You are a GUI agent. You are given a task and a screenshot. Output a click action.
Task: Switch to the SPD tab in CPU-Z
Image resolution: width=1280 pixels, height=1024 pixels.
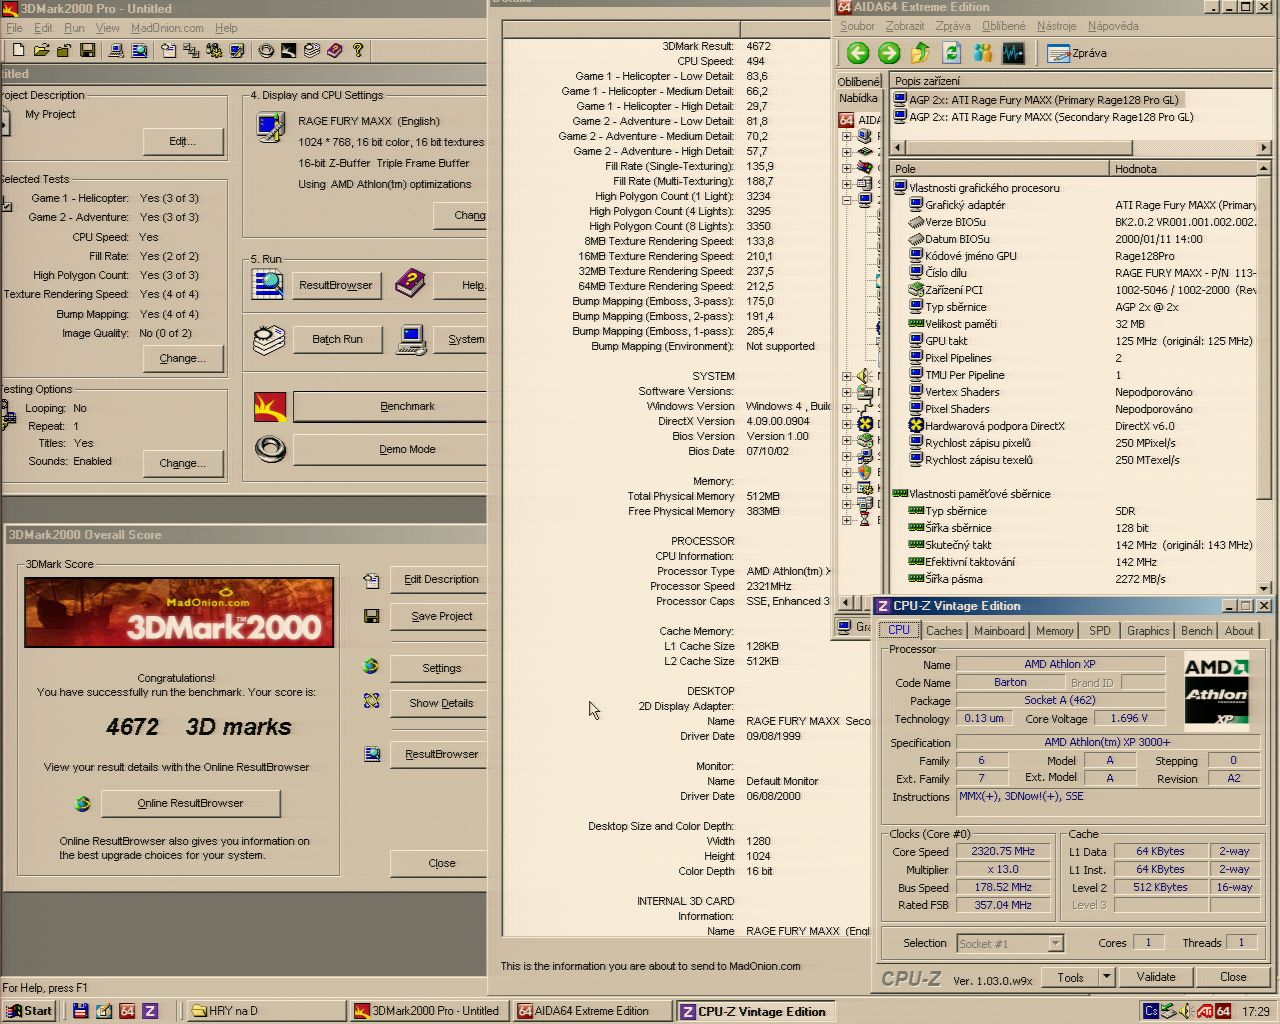[x=1099, y=631]
